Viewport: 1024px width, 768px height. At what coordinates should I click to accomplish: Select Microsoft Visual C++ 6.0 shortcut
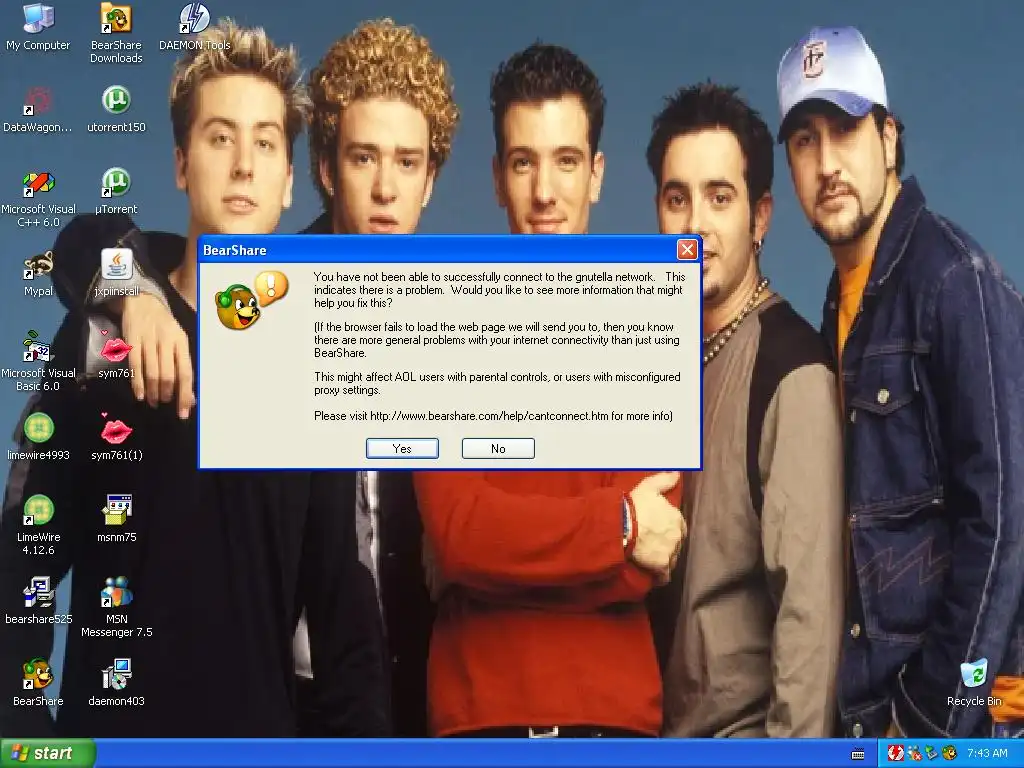[x=38, y=198]
